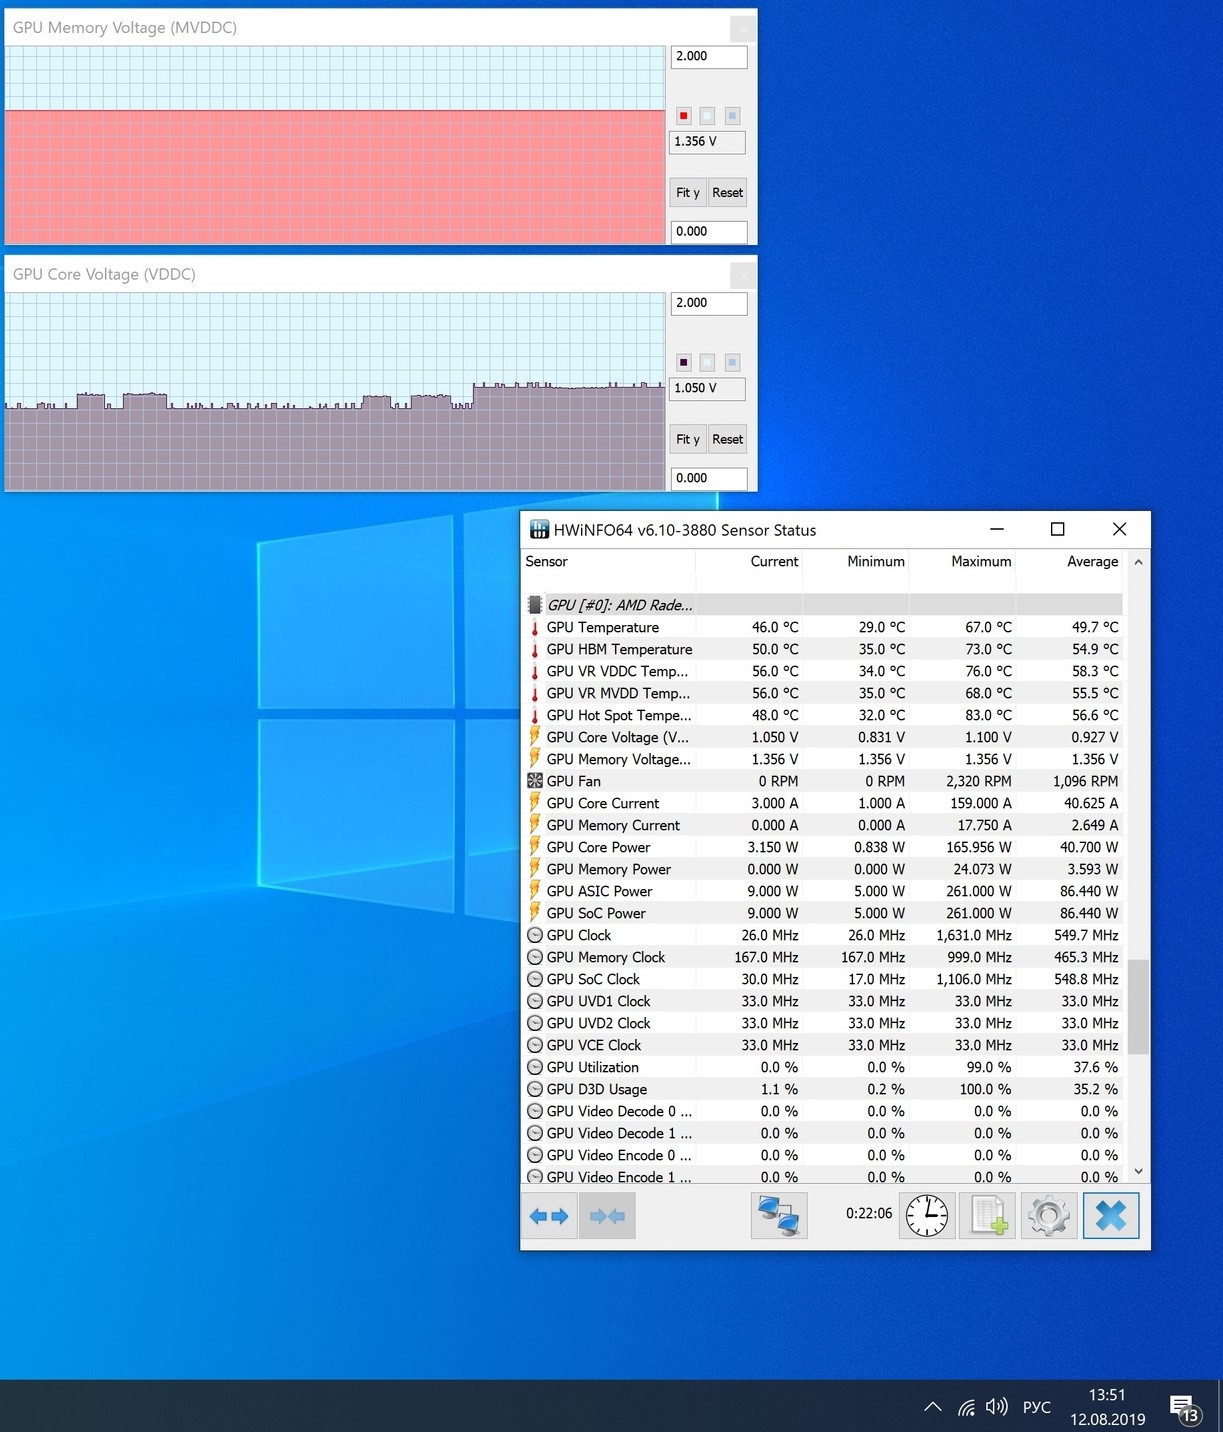Click the Current column header
Viewport: 1223px width, 1432px height.
coord(749,562)
